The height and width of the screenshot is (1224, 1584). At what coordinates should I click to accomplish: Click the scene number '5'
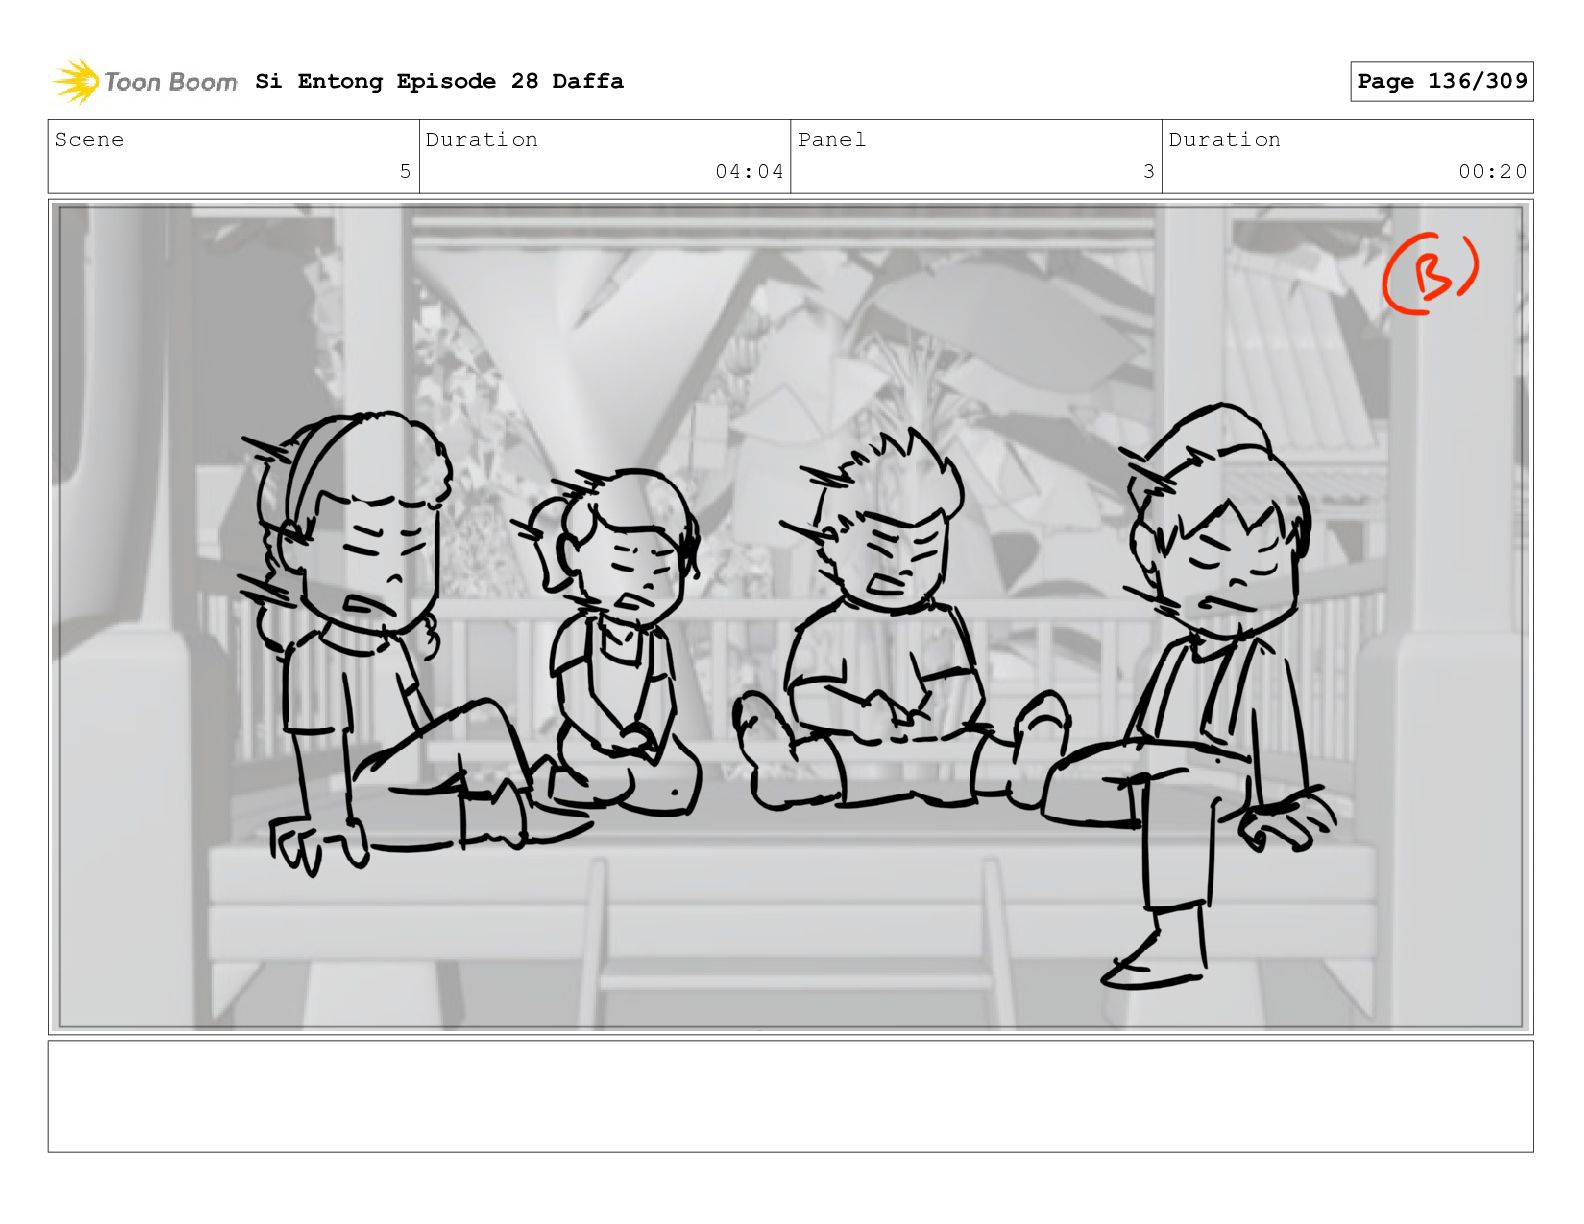(x=405, y=172)
